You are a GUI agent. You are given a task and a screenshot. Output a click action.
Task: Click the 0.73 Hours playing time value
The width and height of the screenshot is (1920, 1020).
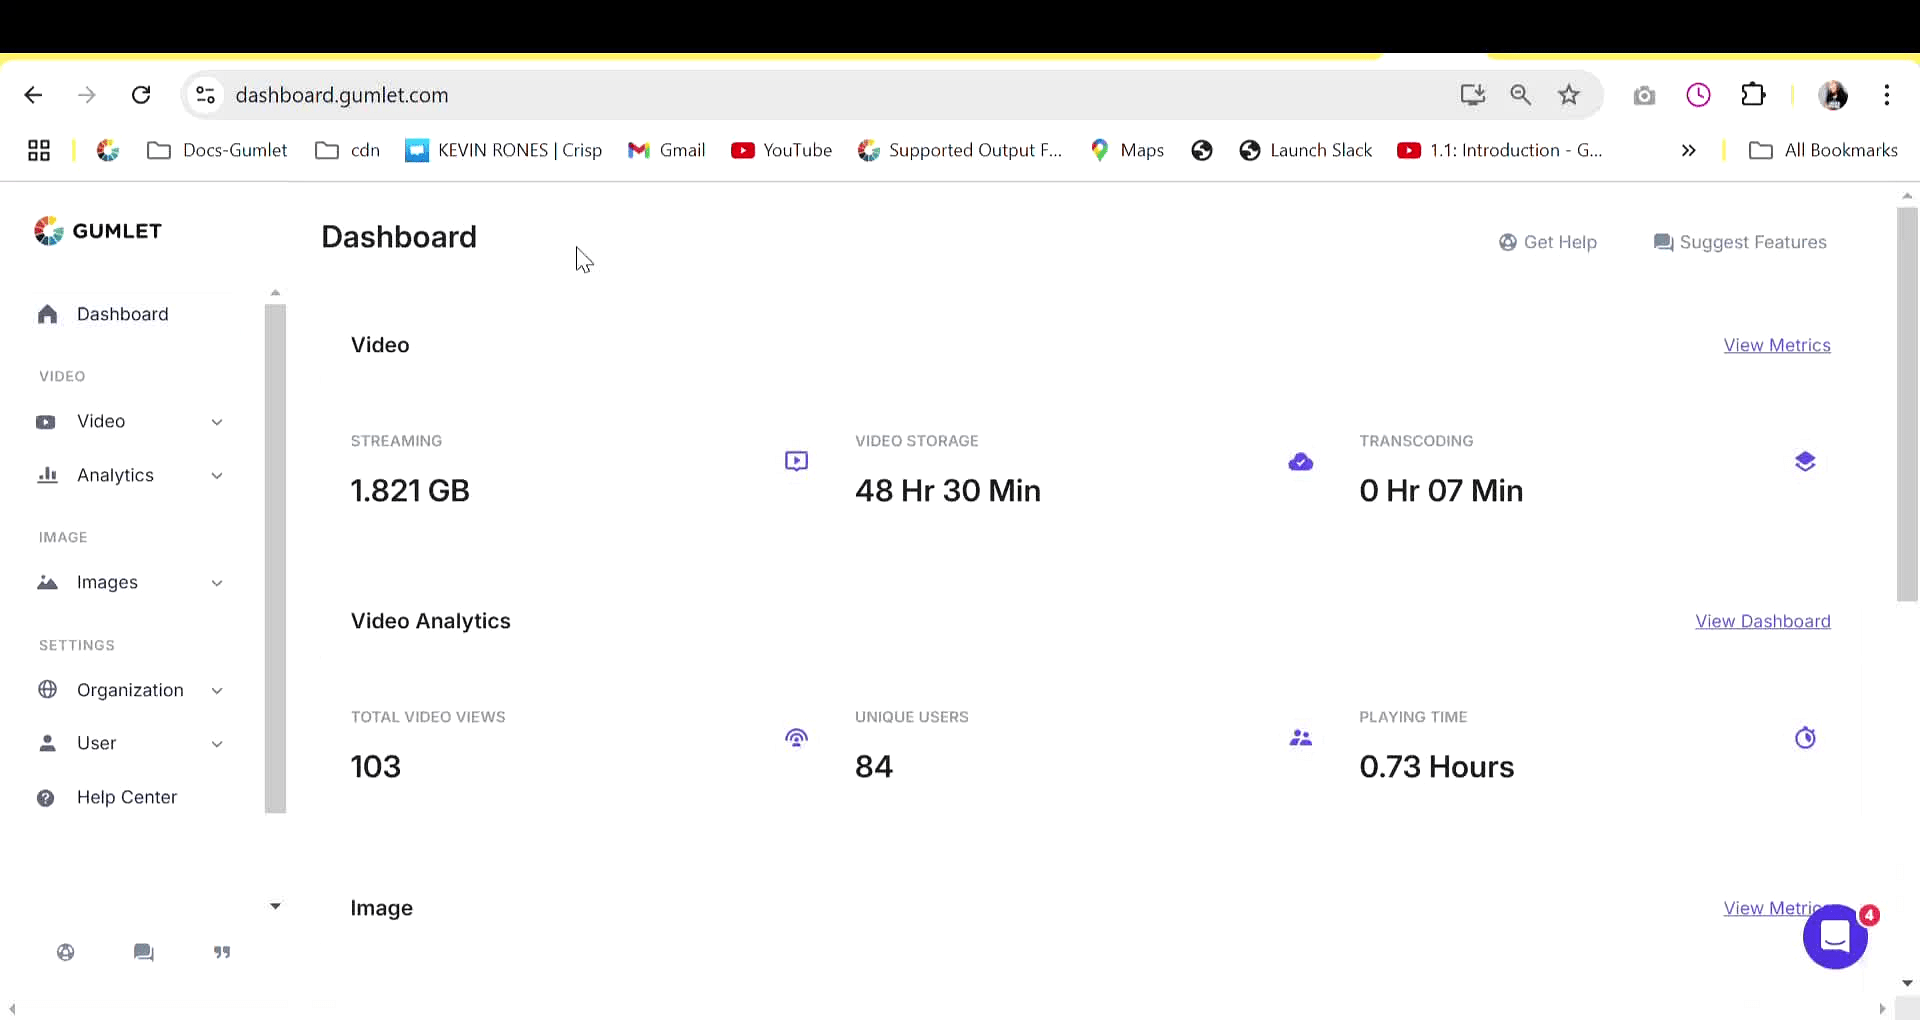1436,767
